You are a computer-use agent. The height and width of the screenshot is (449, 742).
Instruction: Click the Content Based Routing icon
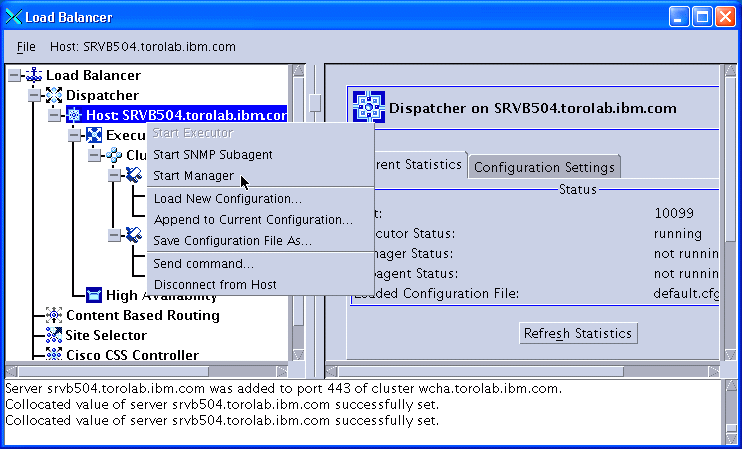click(54, 315)
